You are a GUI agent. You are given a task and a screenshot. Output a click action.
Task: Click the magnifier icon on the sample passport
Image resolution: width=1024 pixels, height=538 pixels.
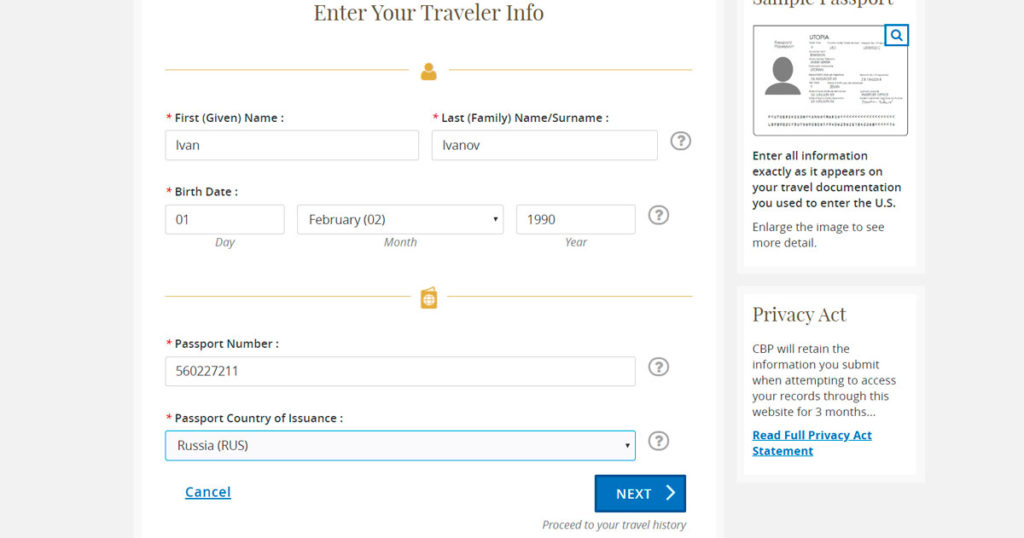(896, 36)
